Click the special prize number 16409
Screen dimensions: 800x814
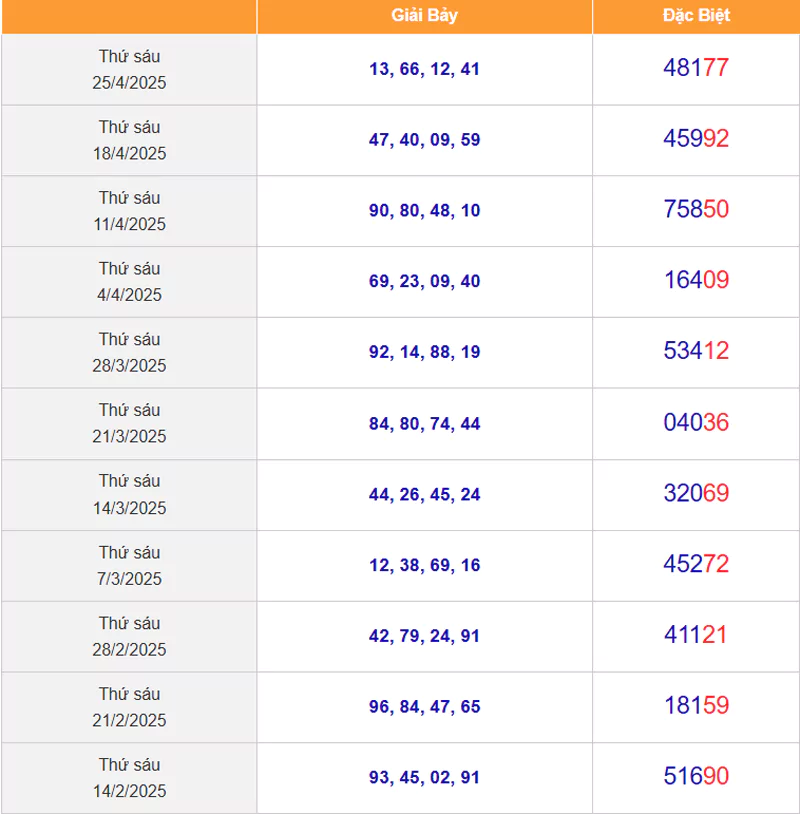696,280
